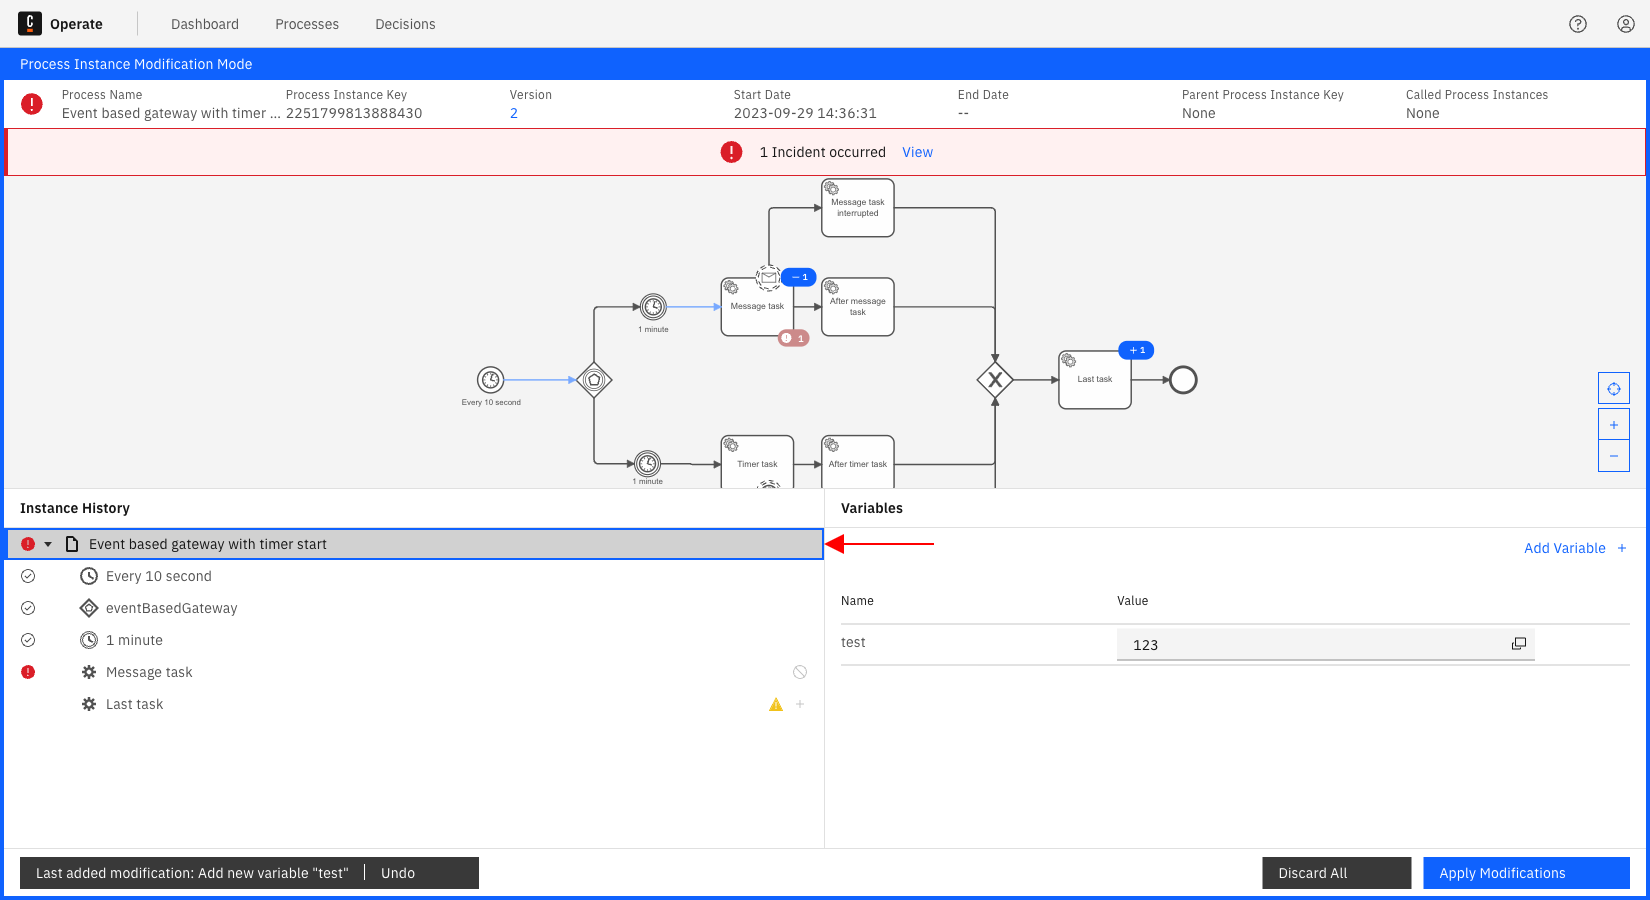Click the eventBasedGateway diamond icon in Instance History
Viewport: 1650px width, 900px height.
[x=89, y=608]
